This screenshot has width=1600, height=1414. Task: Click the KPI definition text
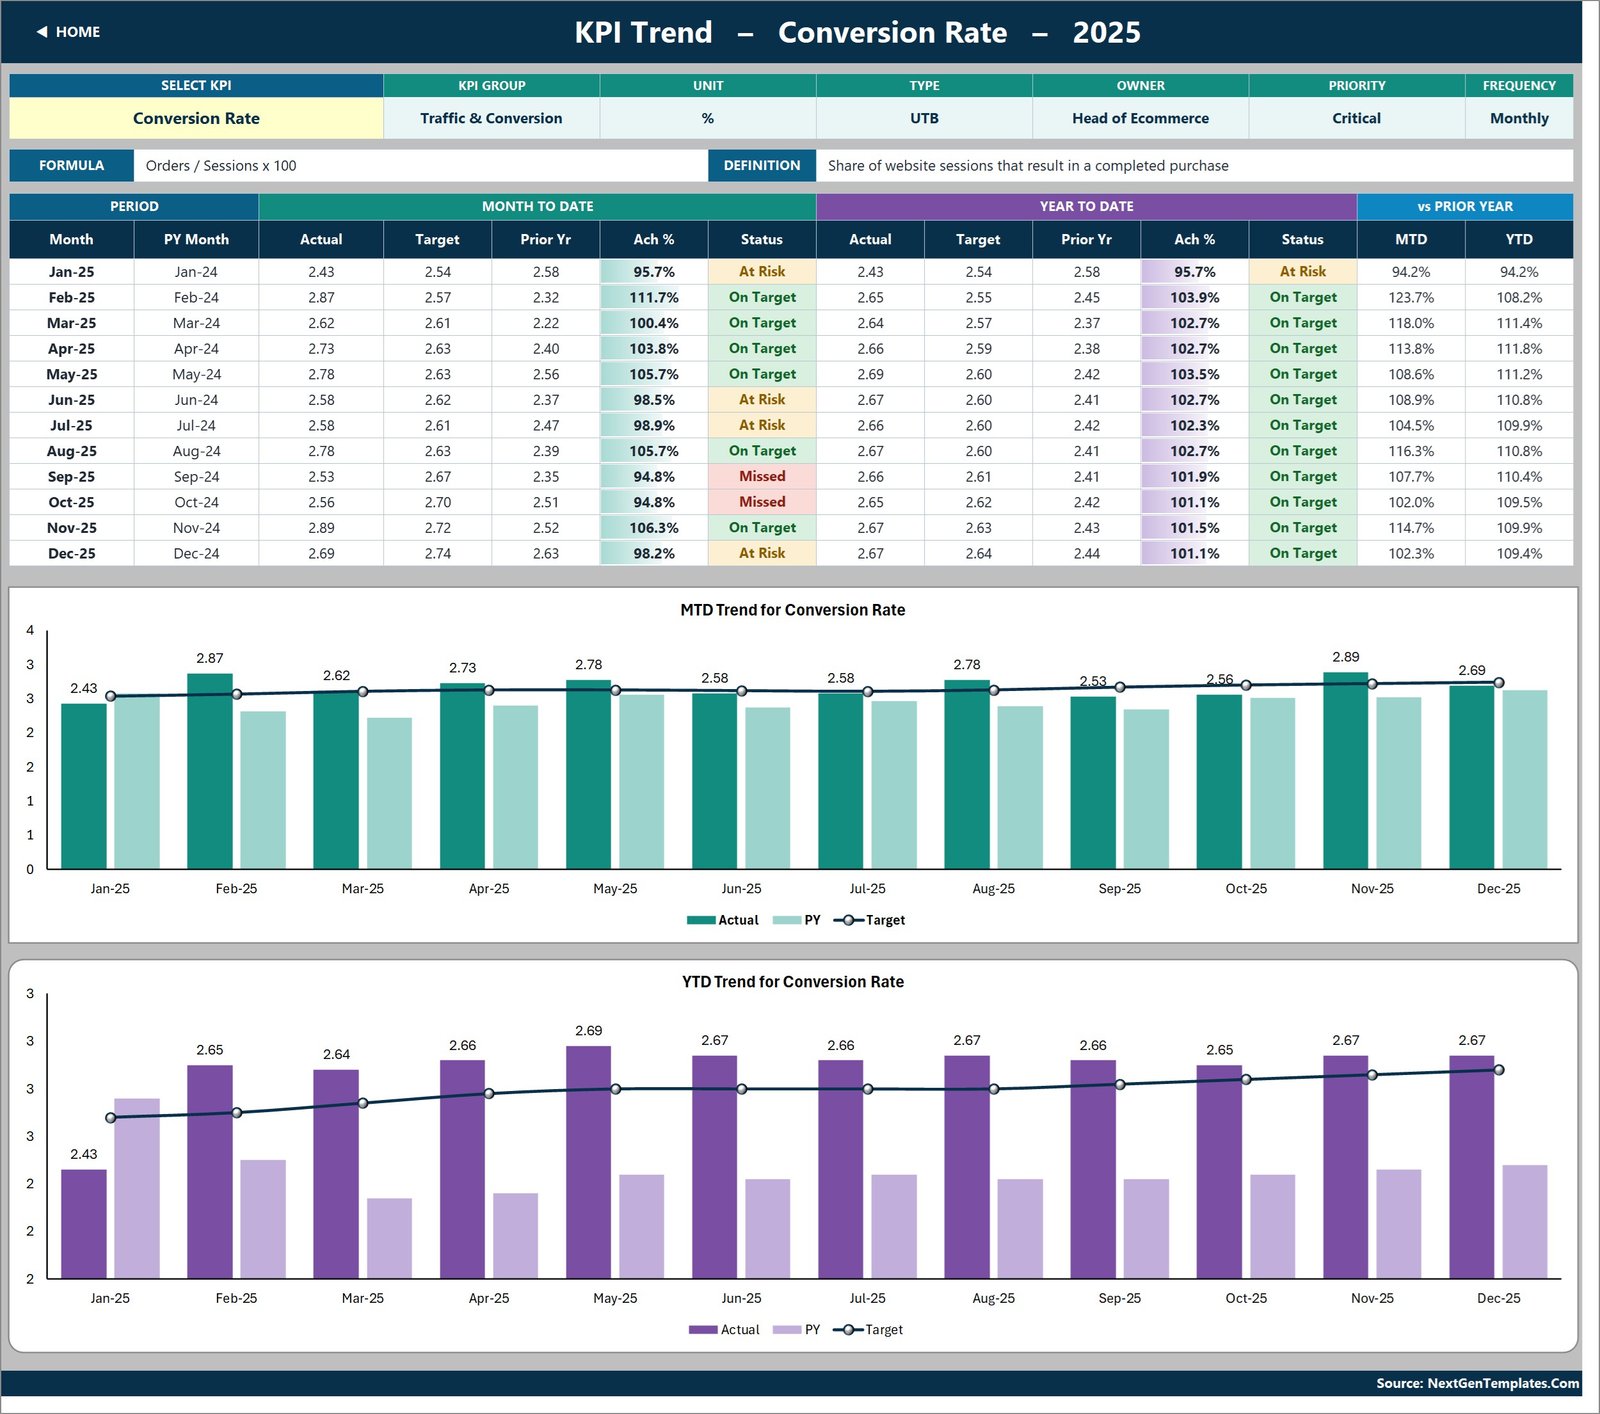pos(1028,166)
